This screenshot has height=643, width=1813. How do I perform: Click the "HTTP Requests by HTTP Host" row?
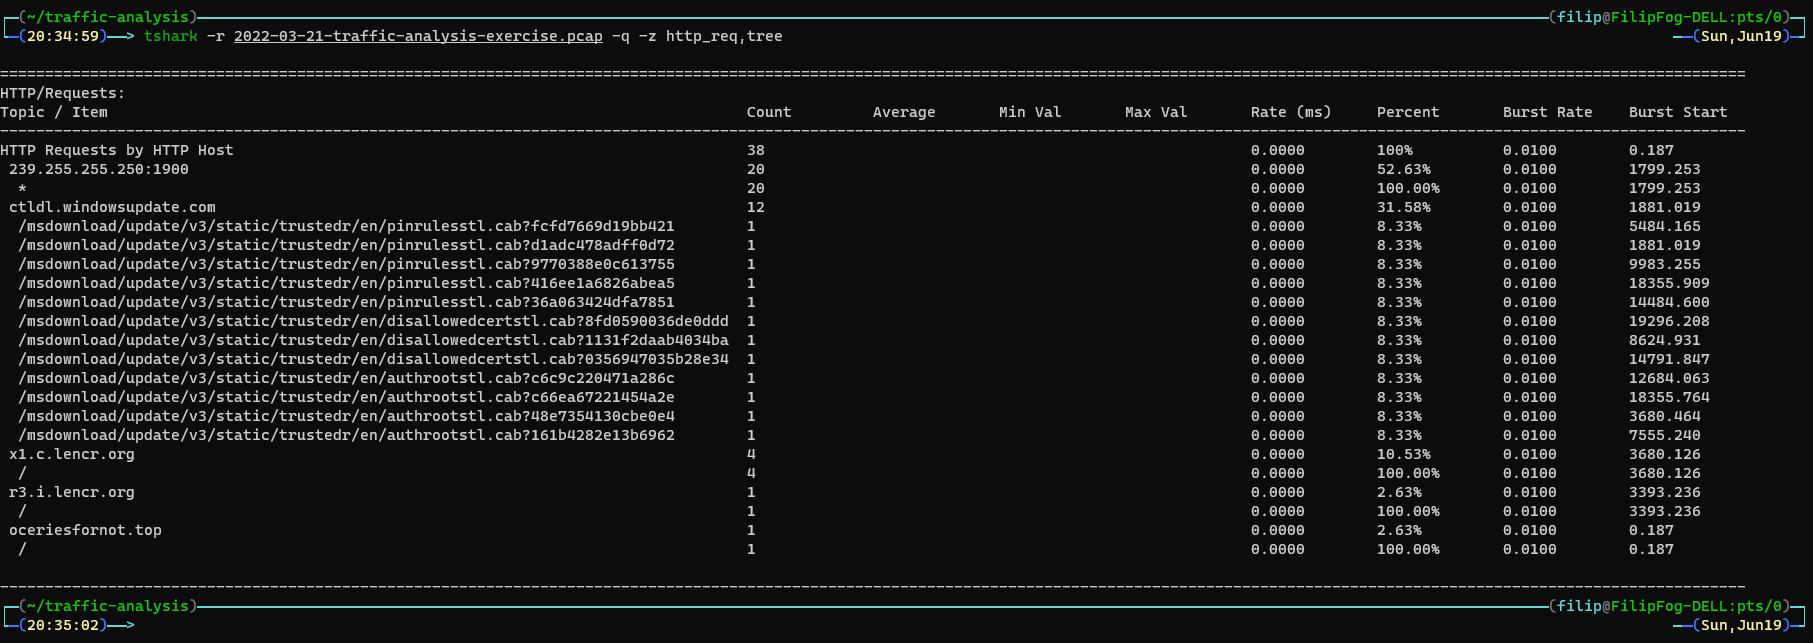tap(116, 150)
